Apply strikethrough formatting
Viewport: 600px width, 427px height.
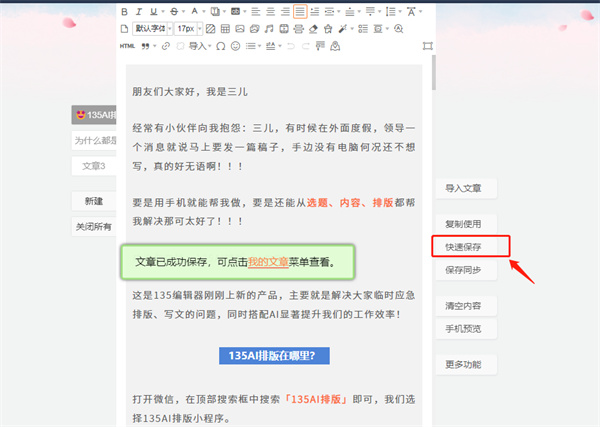point(174,12)
